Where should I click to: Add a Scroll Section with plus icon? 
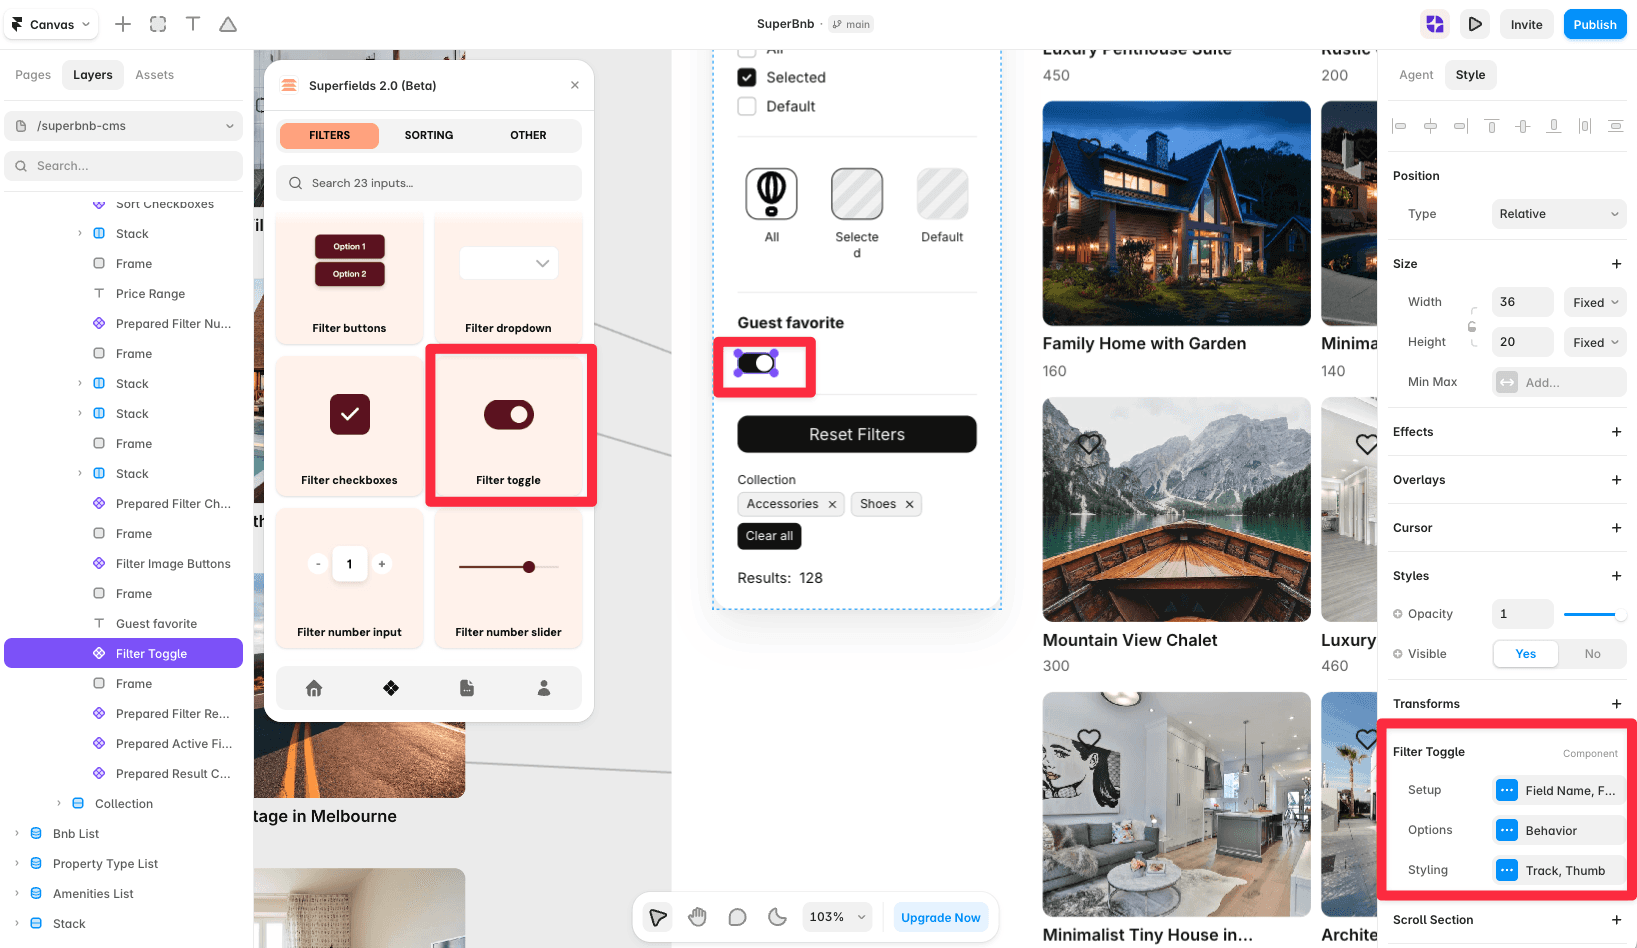1616,920
